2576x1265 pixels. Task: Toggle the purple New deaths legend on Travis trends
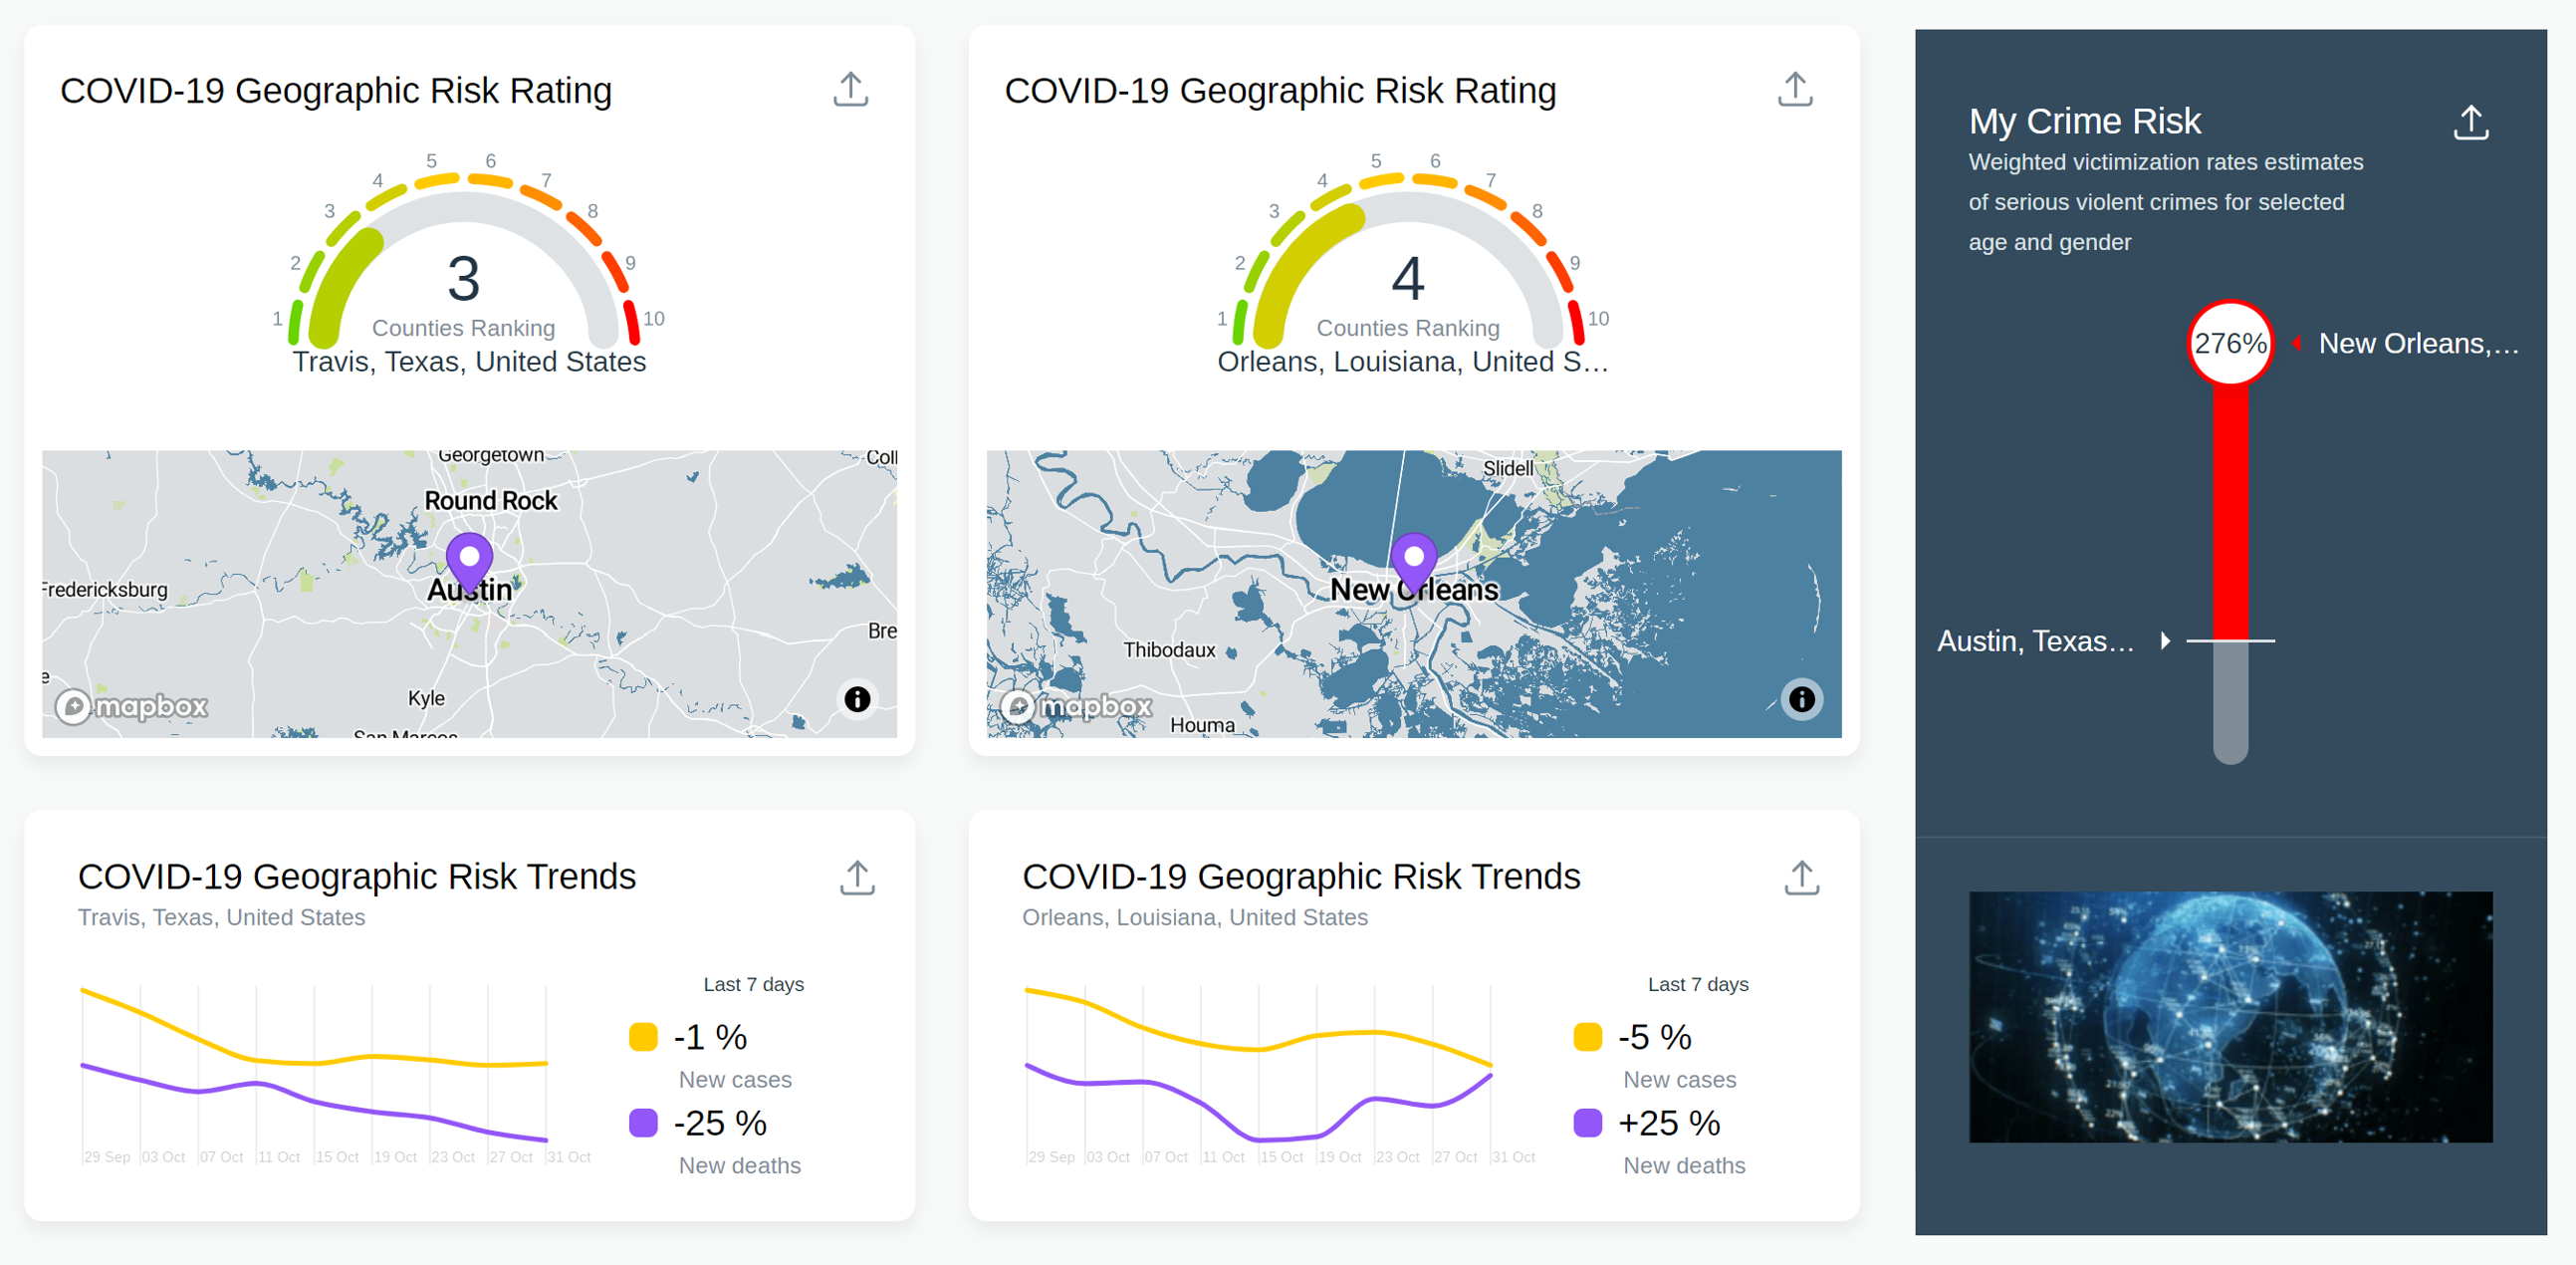click(x=645, y=1123)
